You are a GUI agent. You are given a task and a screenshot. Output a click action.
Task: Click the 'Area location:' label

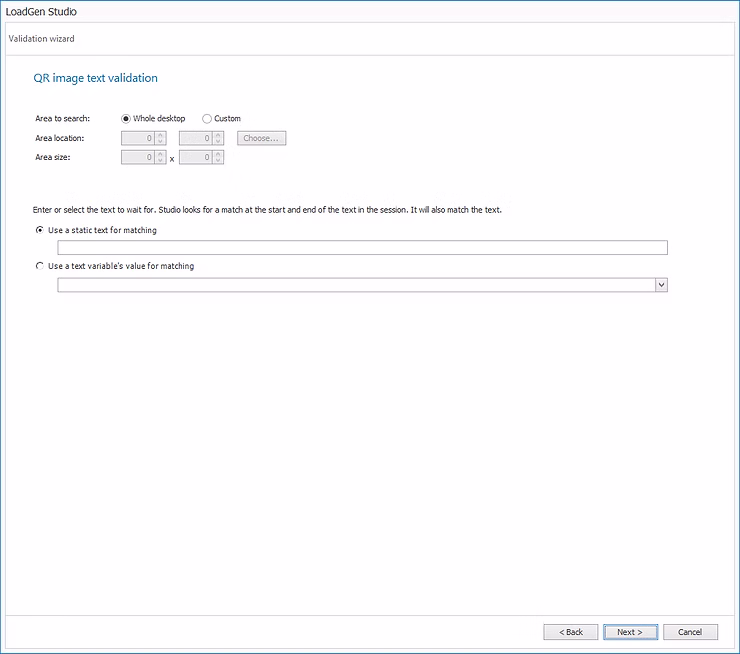[x=59, y=138]
